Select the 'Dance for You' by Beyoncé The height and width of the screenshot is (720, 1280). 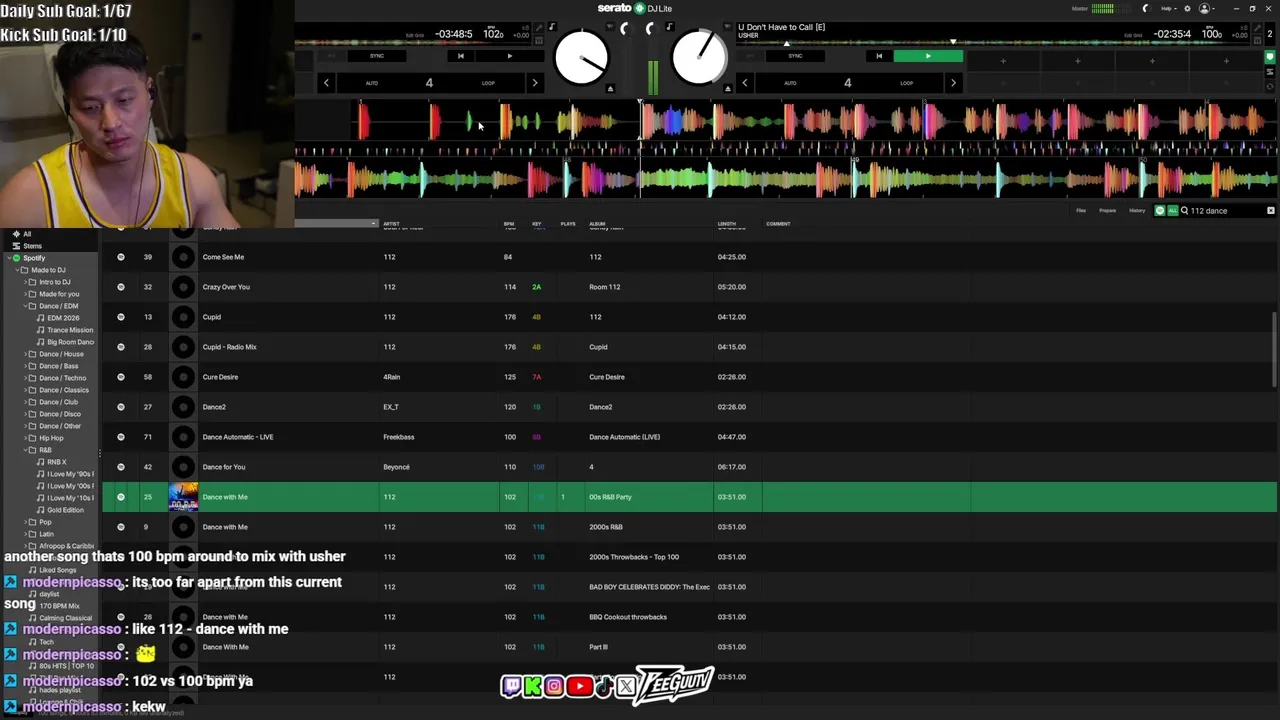point(689,467)
